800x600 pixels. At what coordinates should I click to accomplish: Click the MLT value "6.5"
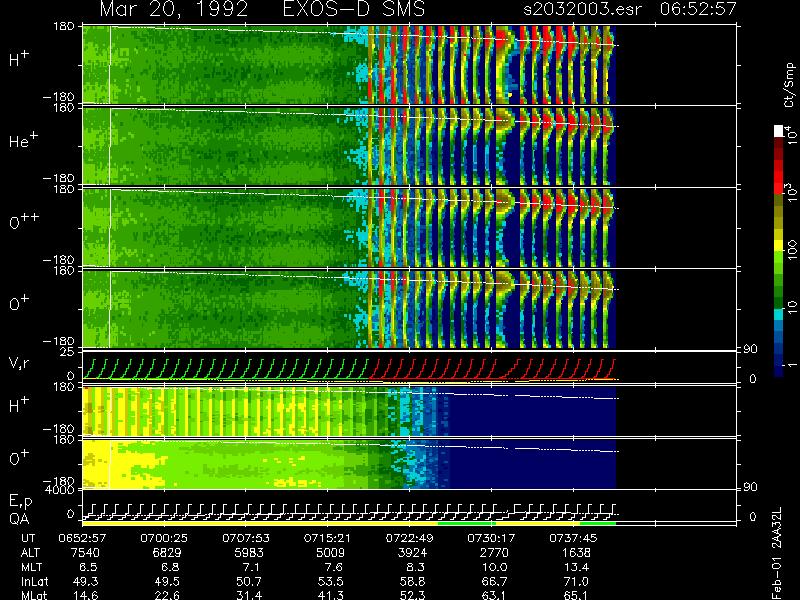(89, 567)
